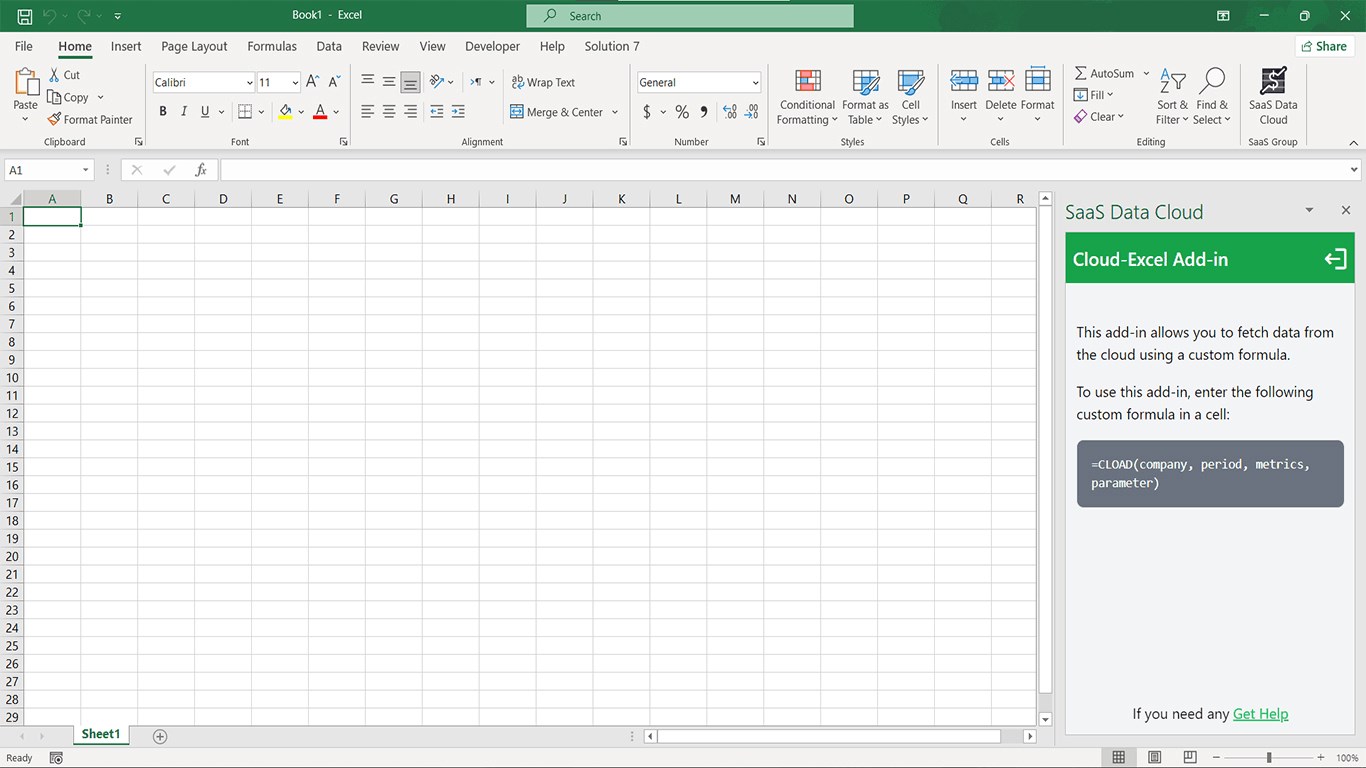Click the Search box in title bar
The height and width of the screenshot is (768, 1366).
point(690,16)
